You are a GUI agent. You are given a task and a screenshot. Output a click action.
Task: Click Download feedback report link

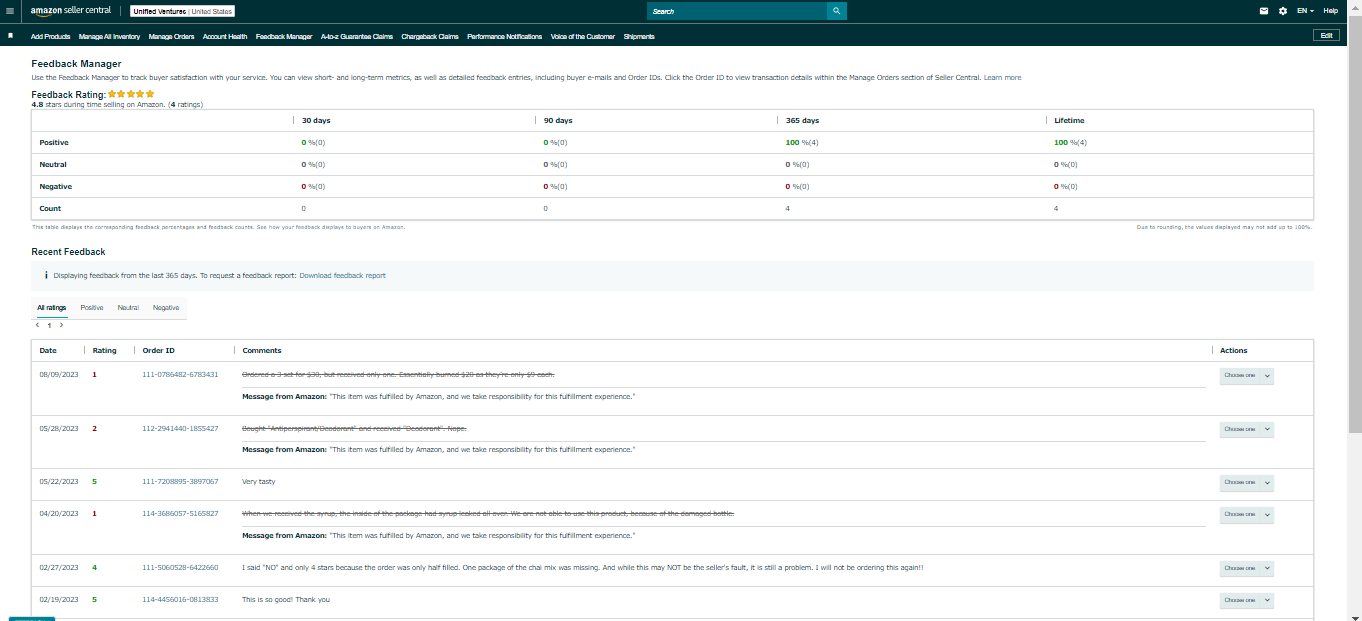pyautogui.click(x=342, y=275)
